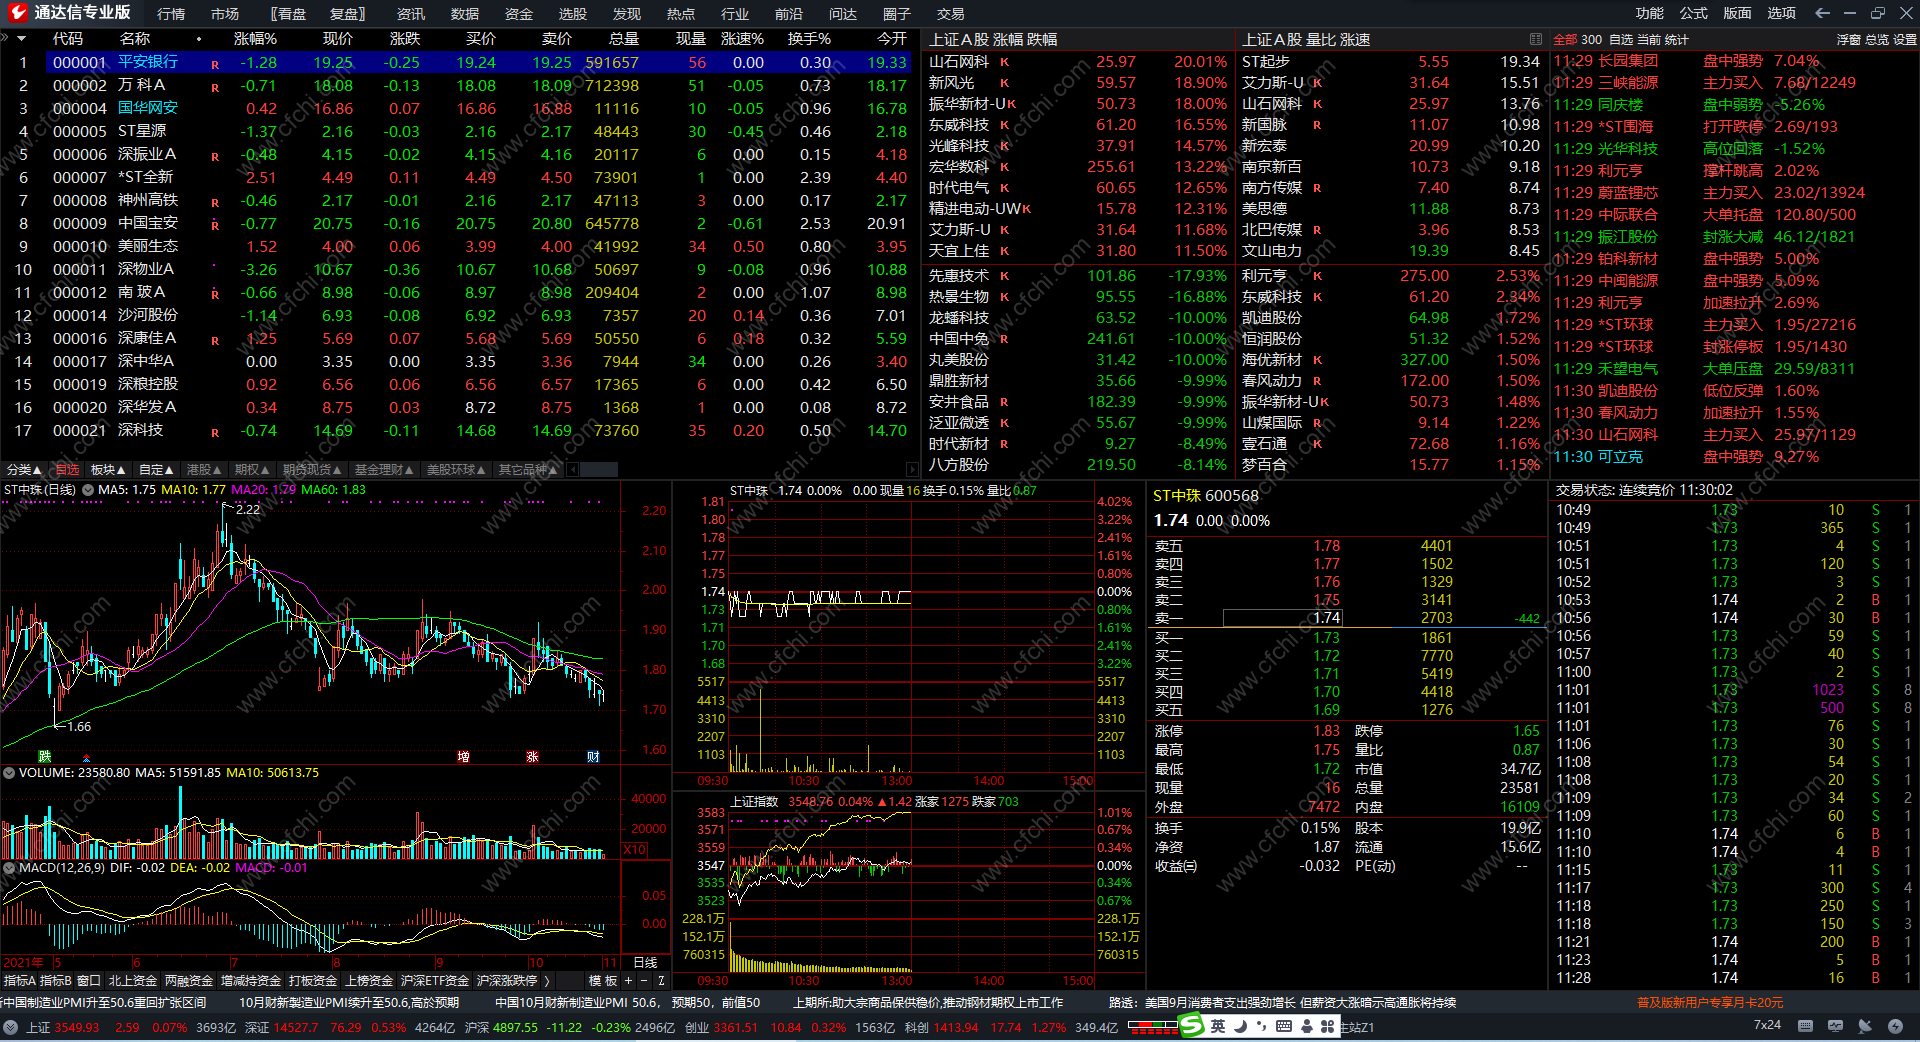The width and height of the screenshot is (1920, 1042).
Task: Click the round icon left of 上证 in status bar
Action: click(11, 1027)
